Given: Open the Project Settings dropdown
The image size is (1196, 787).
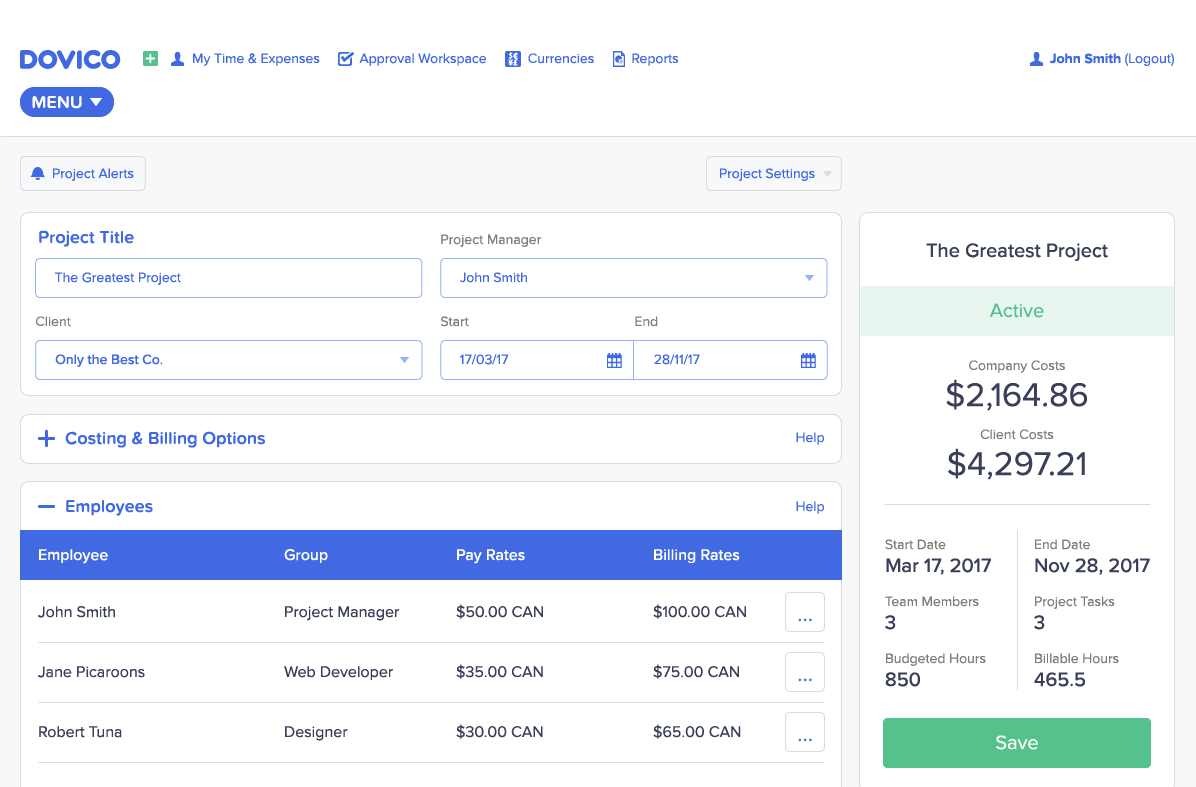Looking at the screenshot, I should point(773,174).
